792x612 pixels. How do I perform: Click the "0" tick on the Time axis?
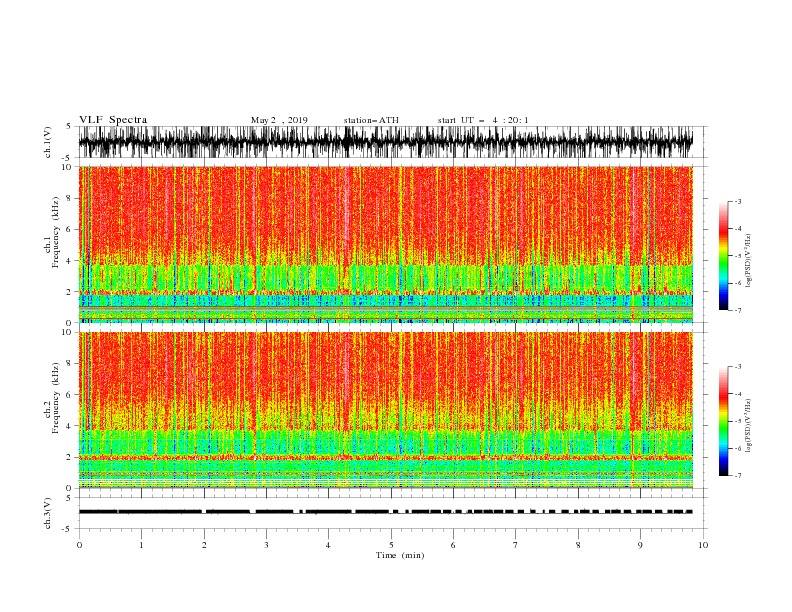pos(79,545)
